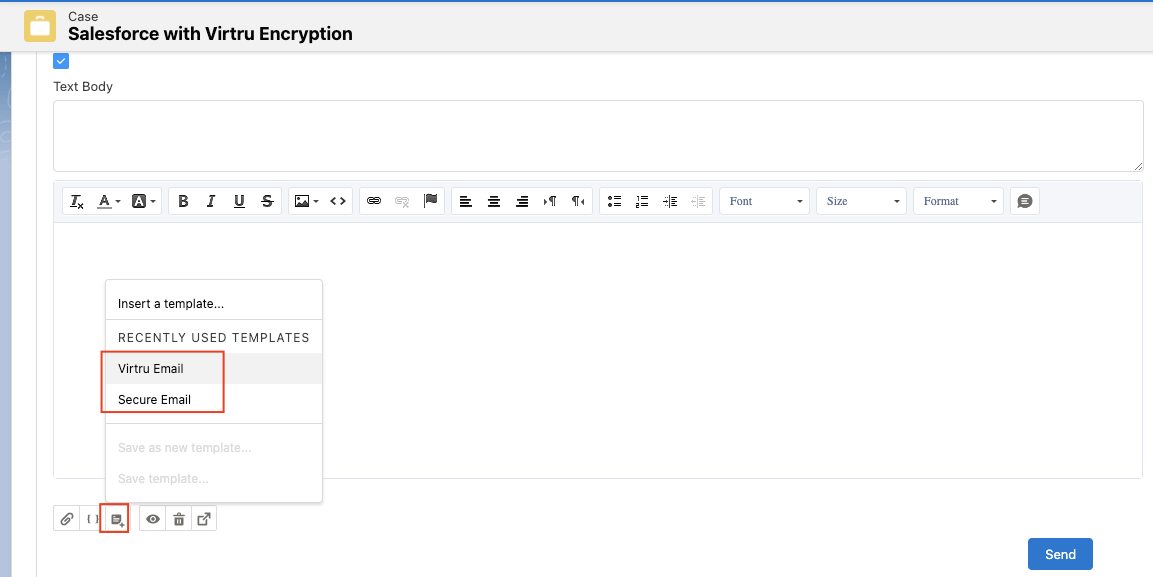Image resolution: width=1153 pixels, height=577 pixels.
Task: Click the rich text editor body area
Action: (598, 350)
